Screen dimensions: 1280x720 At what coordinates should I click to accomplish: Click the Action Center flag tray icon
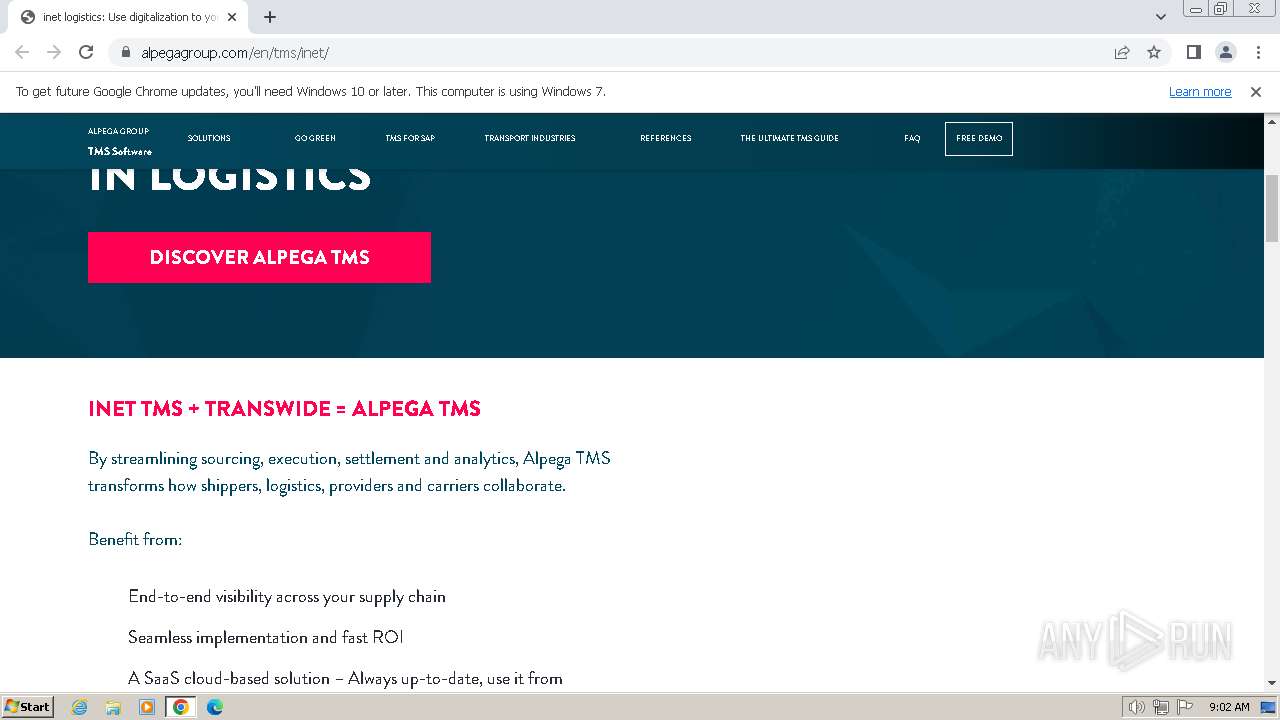click(1185, 707)
